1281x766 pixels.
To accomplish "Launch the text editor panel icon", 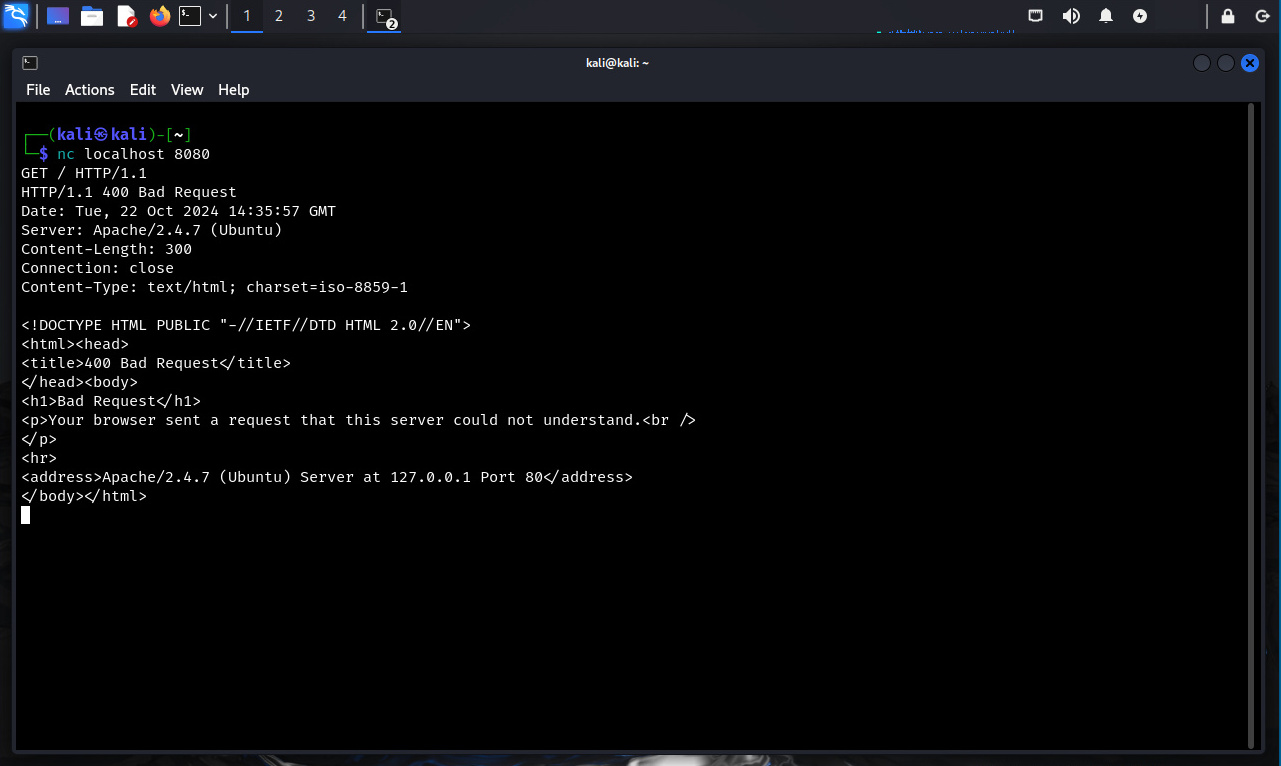I will click(x=126, y=16).
